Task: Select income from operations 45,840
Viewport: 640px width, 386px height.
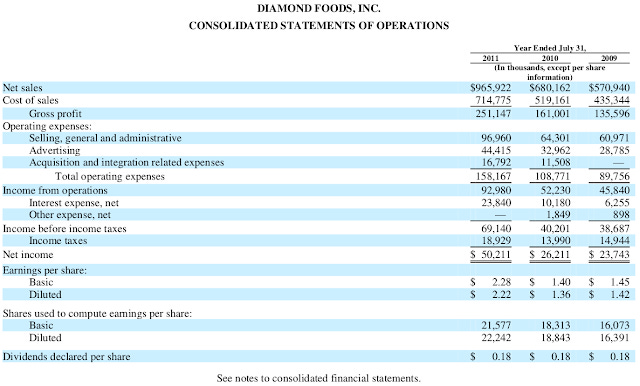Action: tap(615, 191)
